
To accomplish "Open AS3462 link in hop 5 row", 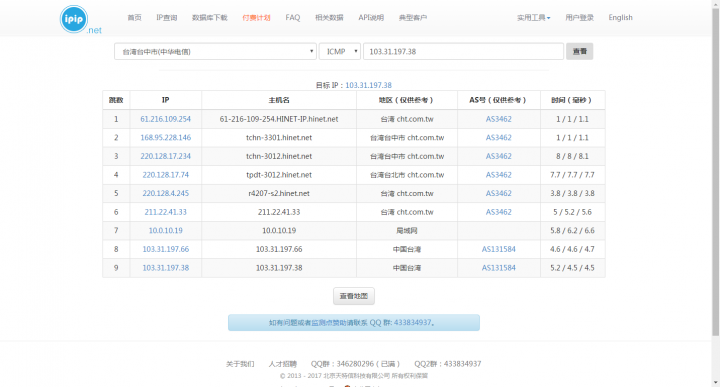I will click(x=499, y=193).
